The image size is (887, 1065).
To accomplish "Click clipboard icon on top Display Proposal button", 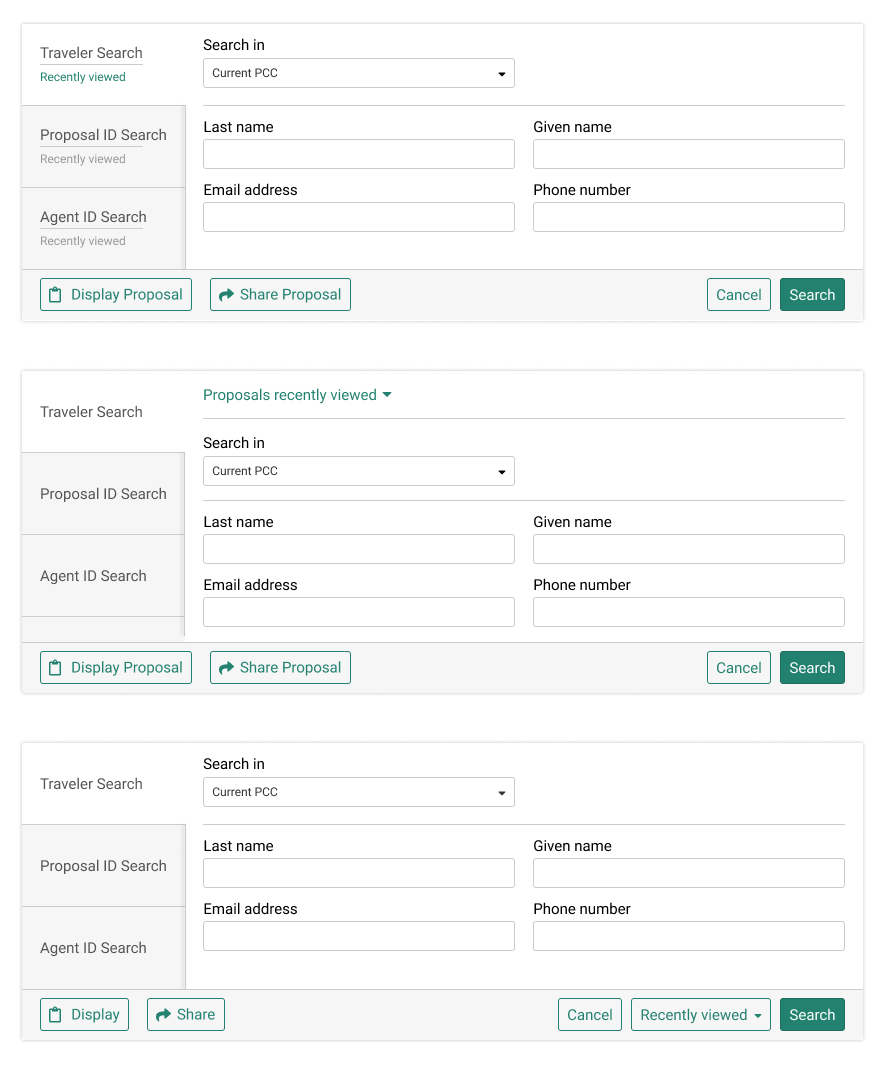I will (x=56, y=295).
